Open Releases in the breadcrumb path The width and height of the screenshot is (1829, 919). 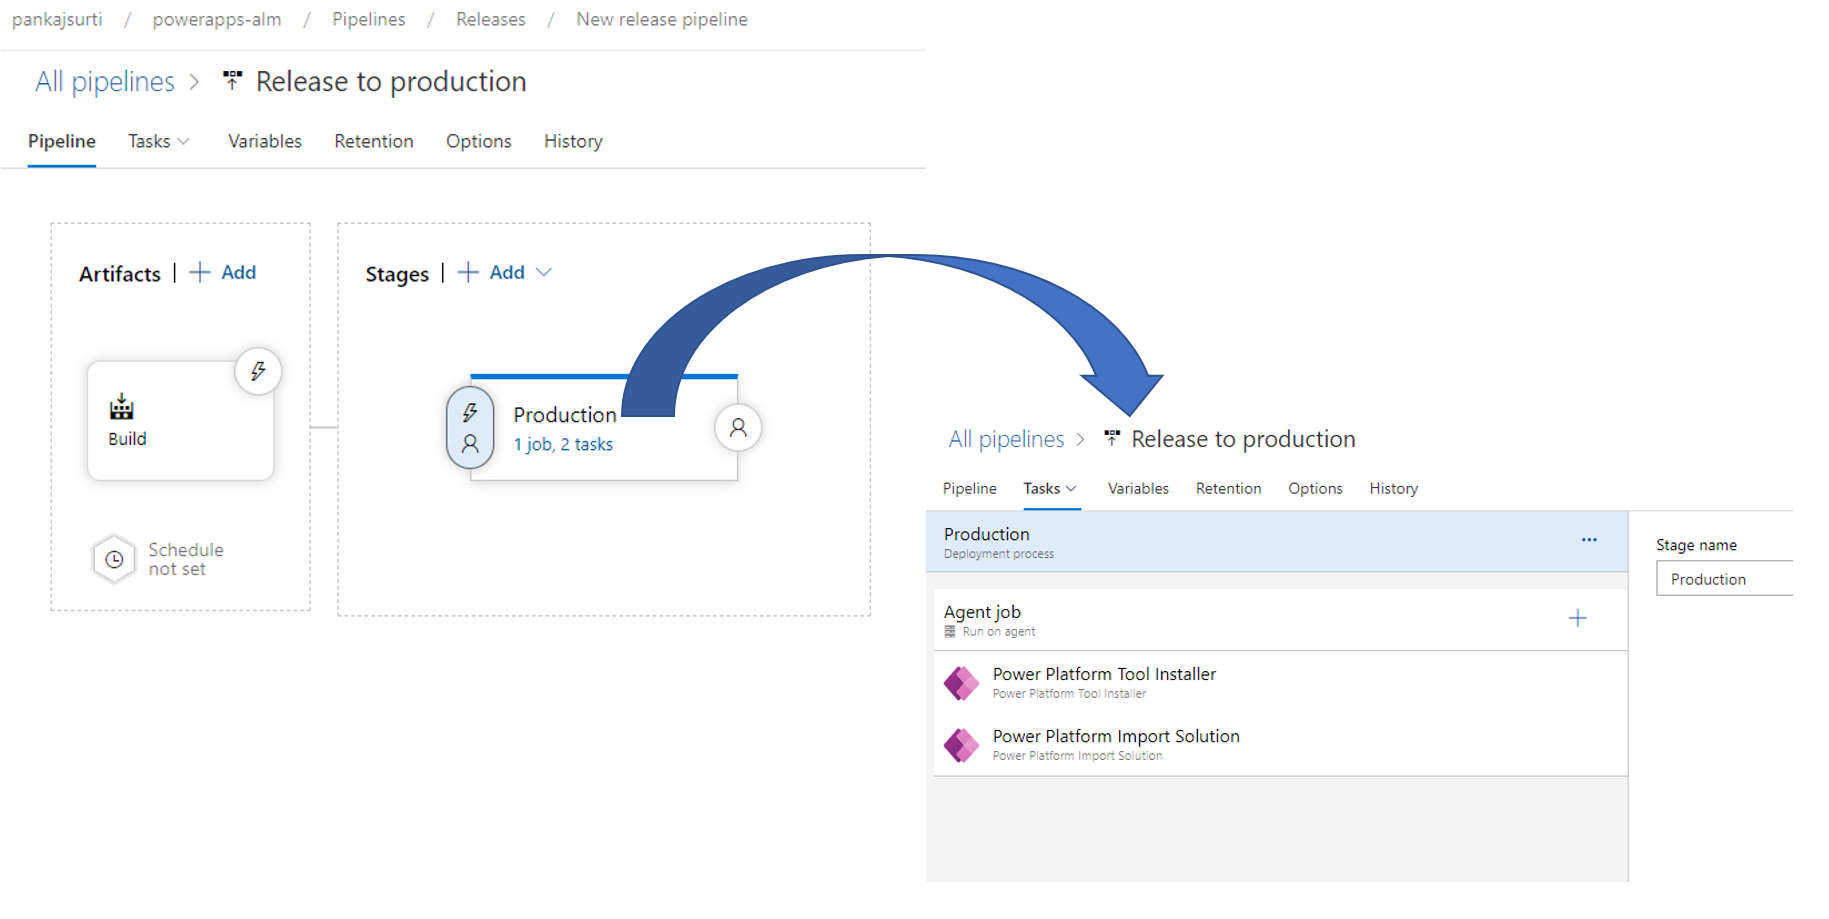pyautogui.click(x=490, y=20)
